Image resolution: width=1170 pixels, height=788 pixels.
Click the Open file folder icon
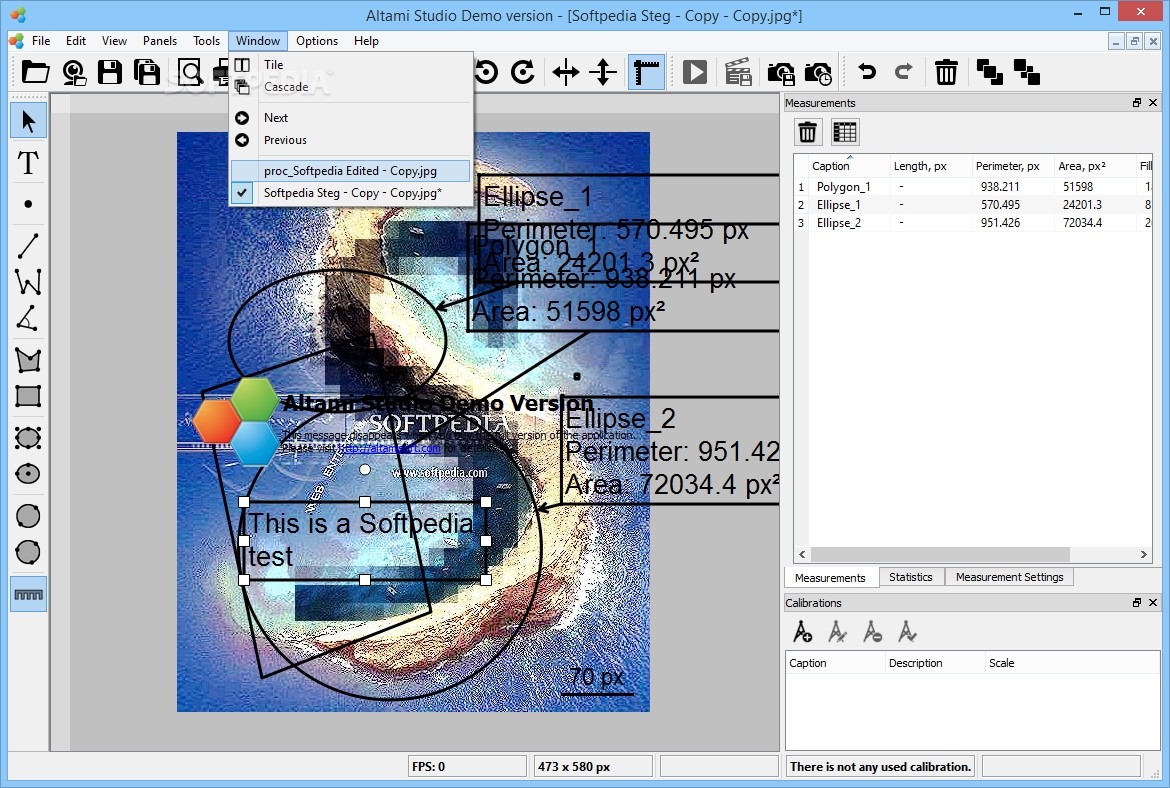pyautogui.click(x=35, y=72)
